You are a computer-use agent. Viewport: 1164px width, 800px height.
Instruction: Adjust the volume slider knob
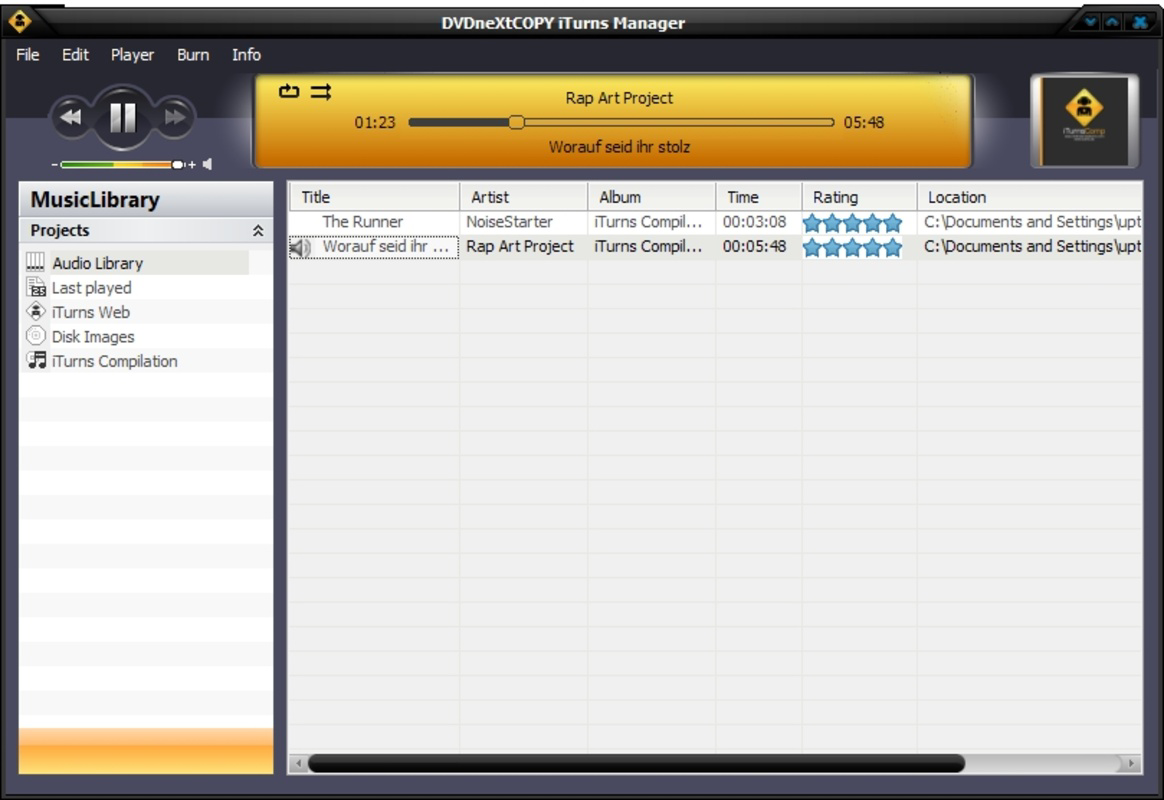pos(177,165)
